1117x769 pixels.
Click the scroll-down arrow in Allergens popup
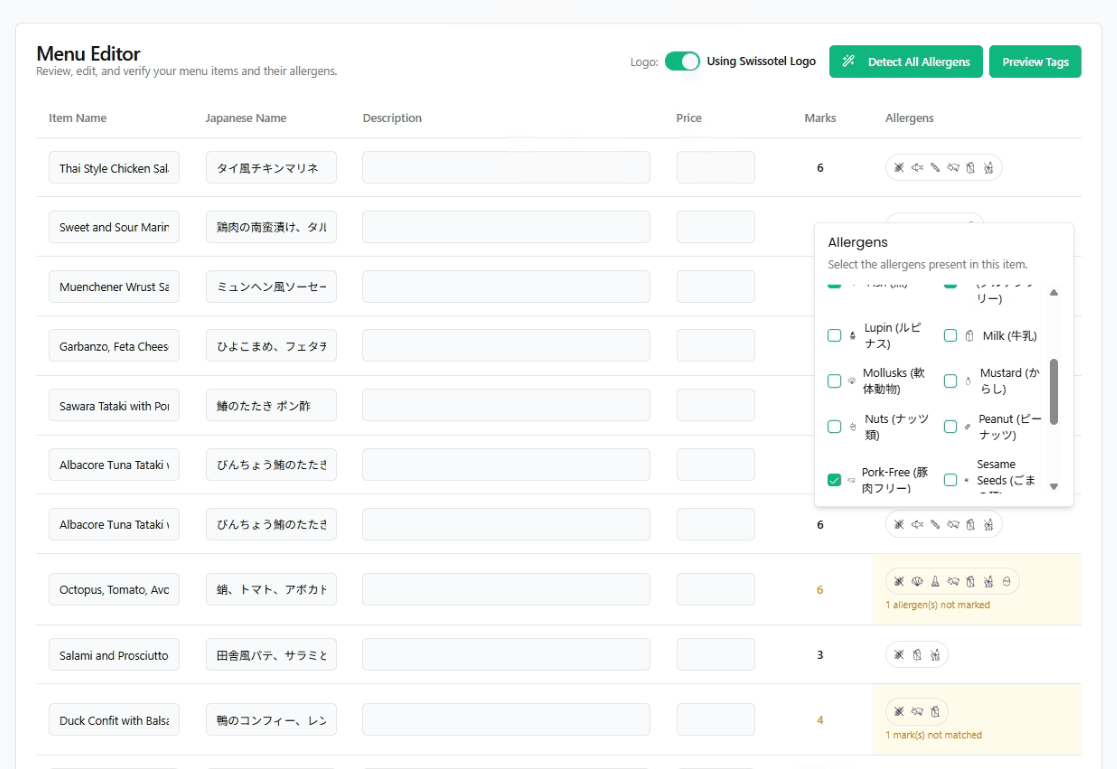click(x=1054, y=487)
